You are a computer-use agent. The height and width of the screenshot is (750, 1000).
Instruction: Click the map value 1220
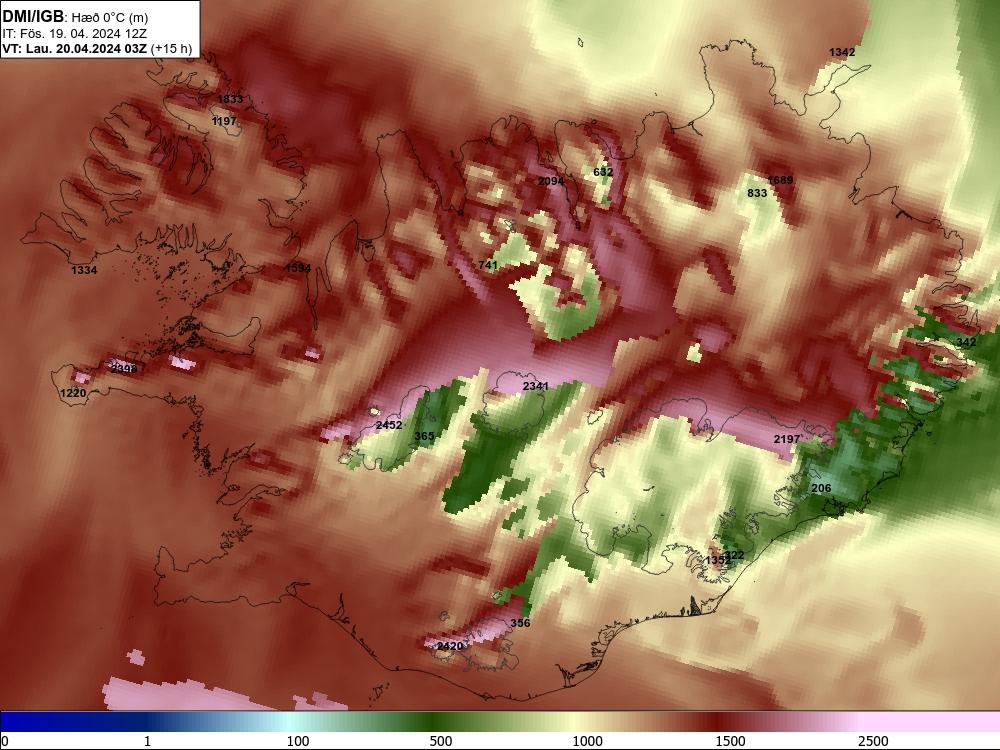click(73, 393)
